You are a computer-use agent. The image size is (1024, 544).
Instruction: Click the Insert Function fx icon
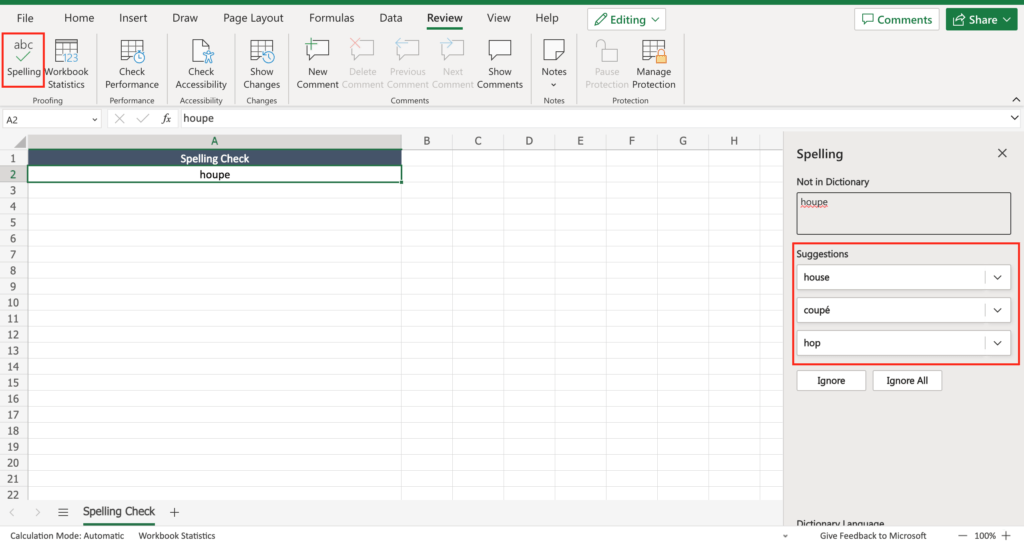(x=167, y=118)
